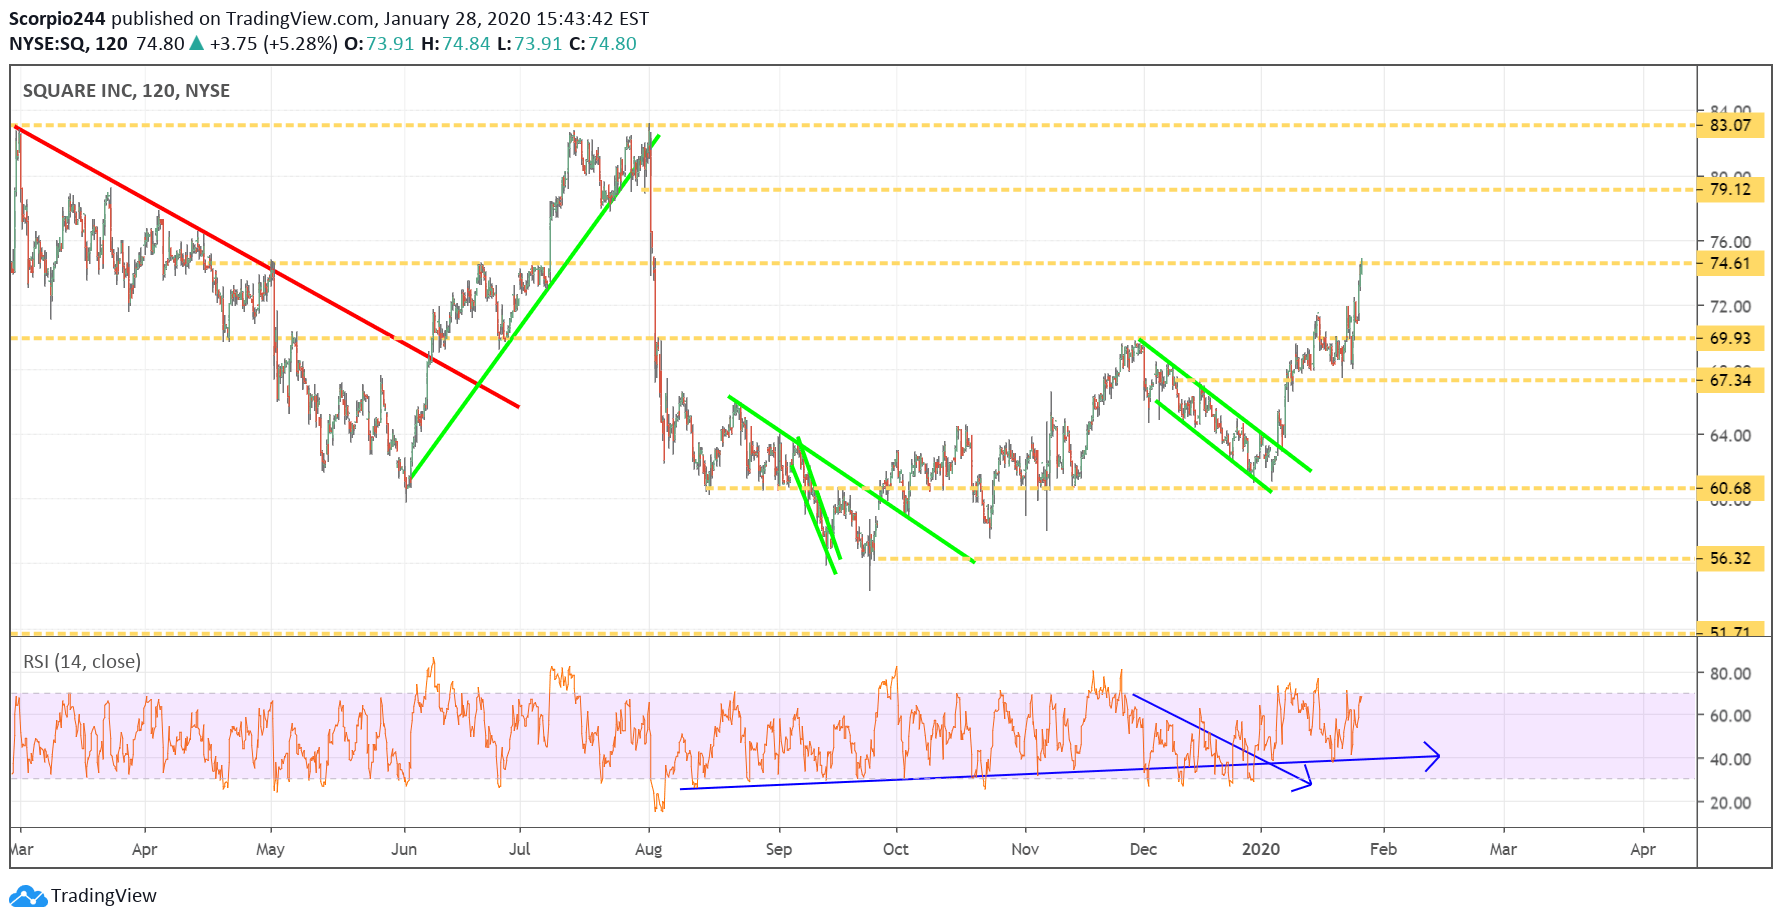Select the 74.61 price level label
The width and height of the screenshot is (1782, 923).
click(x=1730, y=263)
